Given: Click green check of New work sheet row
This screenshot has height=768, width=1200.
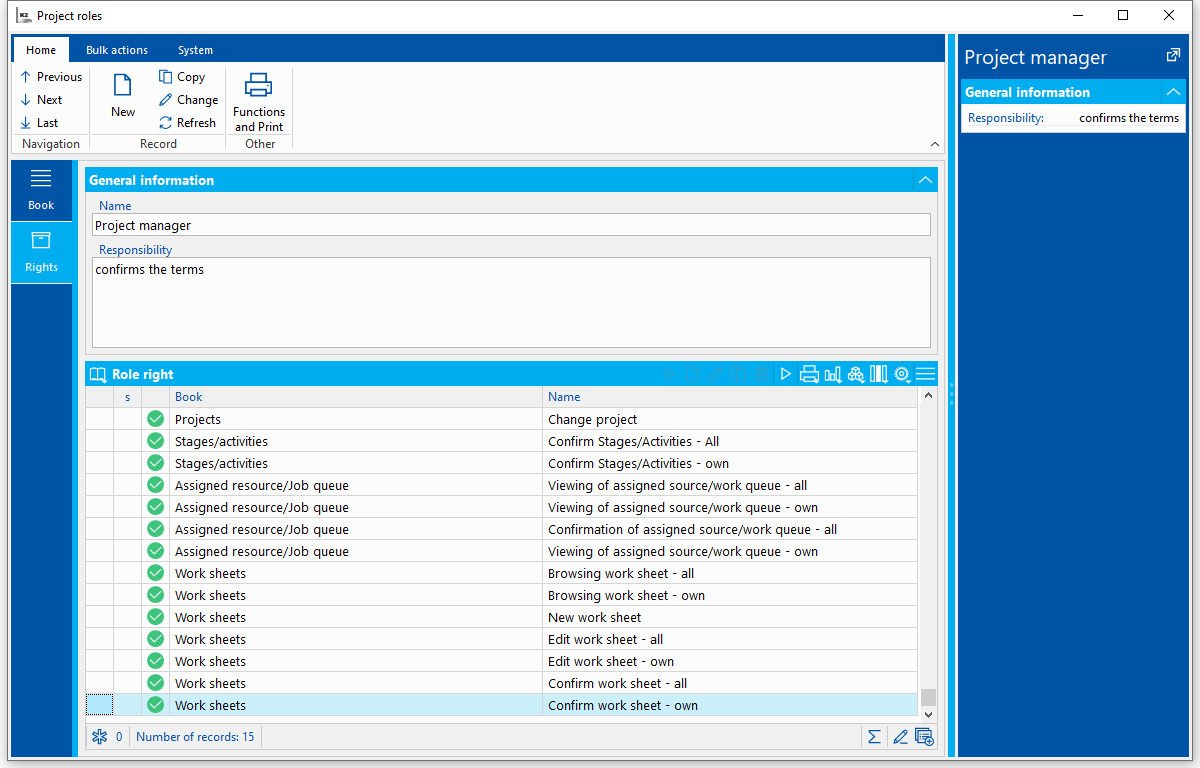Looking at the screenshot, I should click(x=155, y=617).
